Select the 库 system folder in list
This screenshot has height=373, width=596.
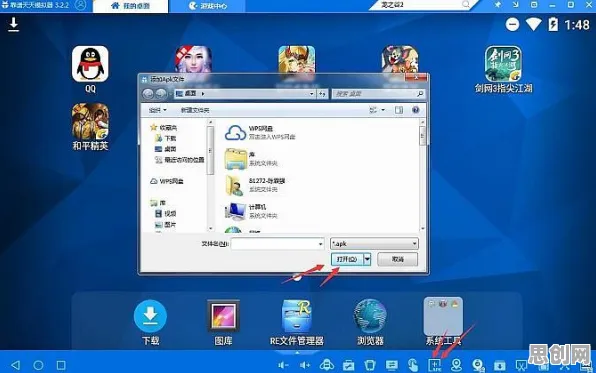pos(251,159)
